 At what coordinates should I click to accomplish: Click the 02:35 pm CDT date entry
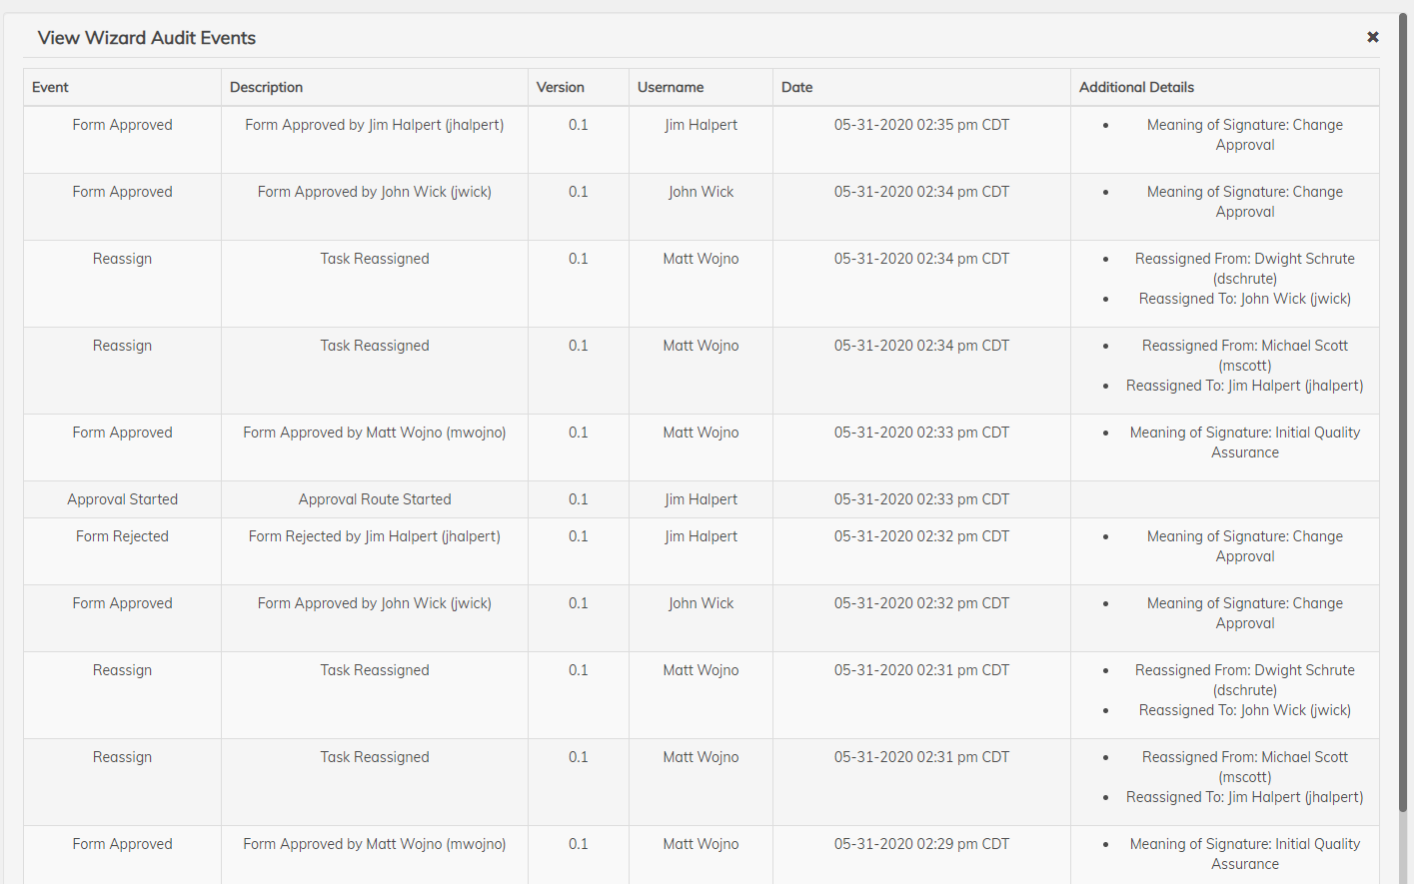tap(921, 125)
